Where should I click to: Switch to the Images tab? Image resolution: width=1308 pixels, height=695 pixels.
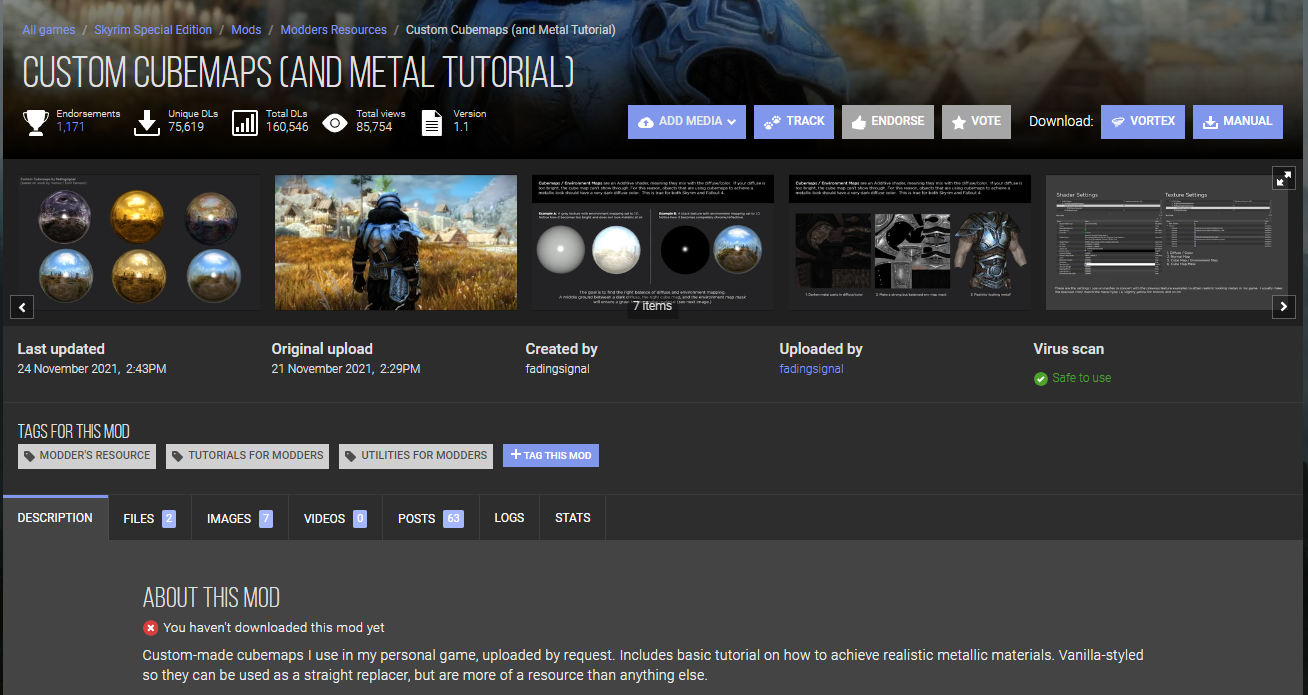[240, 518]
